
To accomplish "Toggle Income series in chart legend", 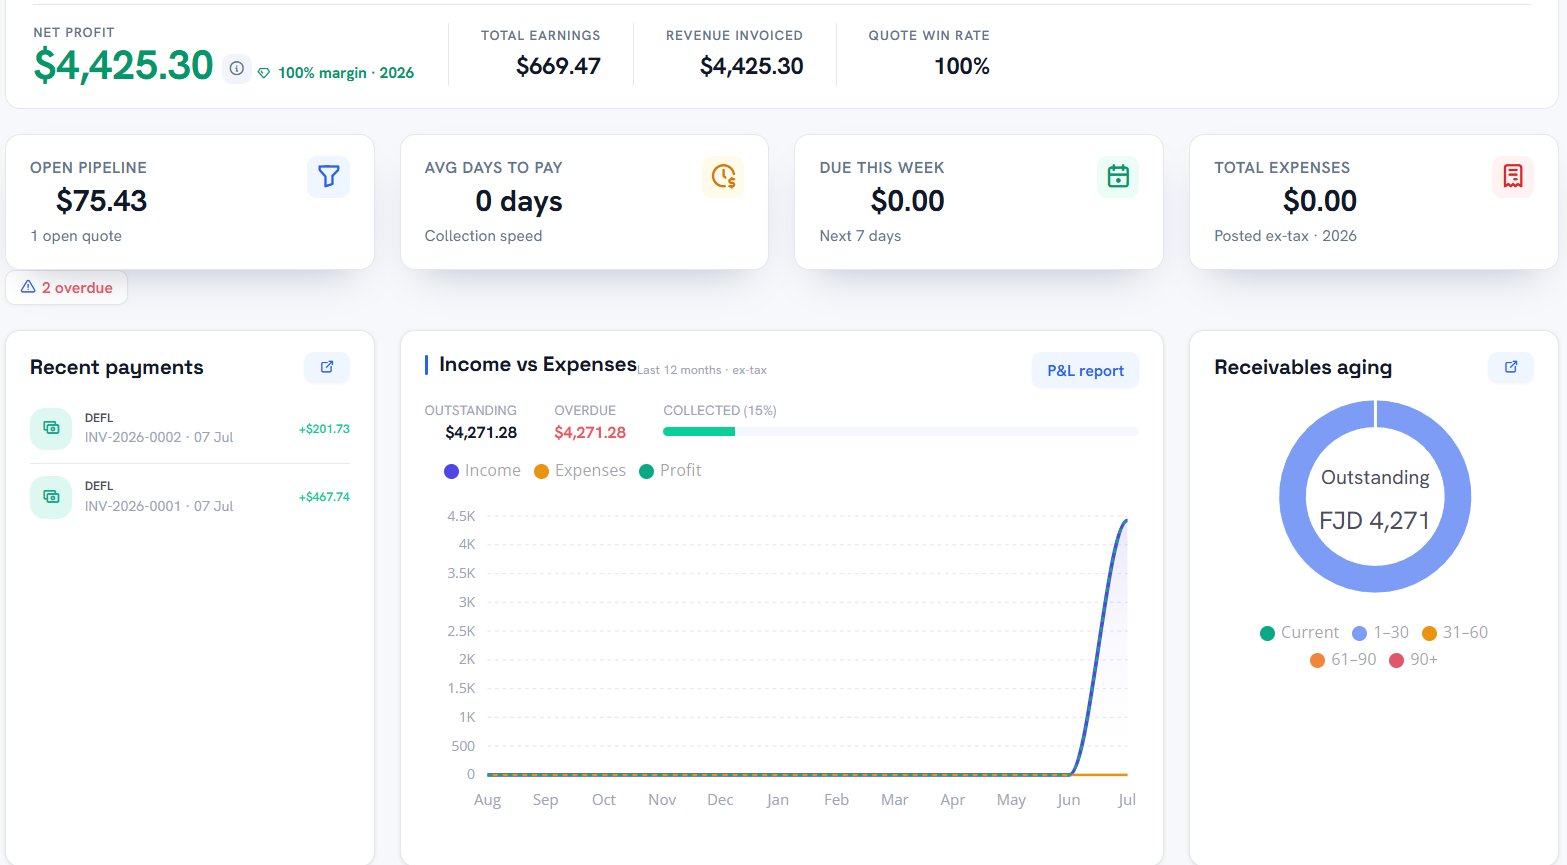I will click(x=482, y=471).
